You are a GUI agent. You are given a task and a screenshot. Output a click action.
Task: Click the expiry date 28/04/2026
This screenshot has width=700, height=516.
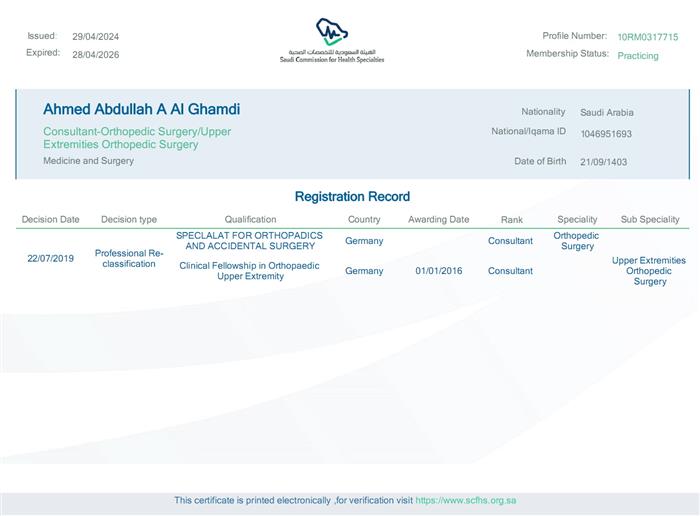pos(96,54)
